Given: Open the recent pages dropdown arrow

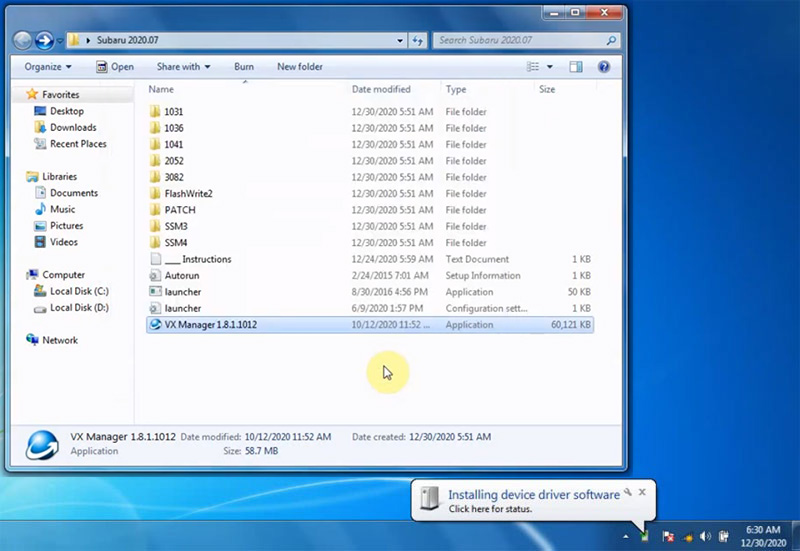Looking at the screenshot, I should click(60, 41).
